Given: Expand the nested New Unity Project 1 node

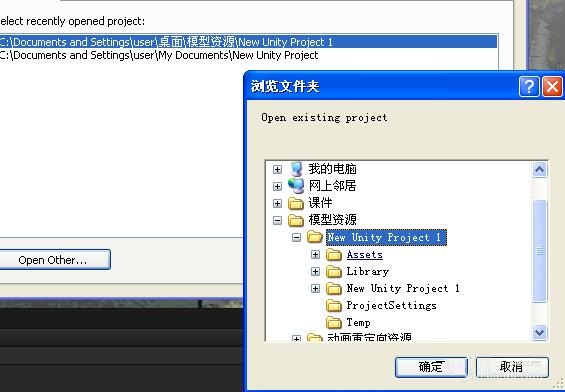Looking at the screenshot, I should point(315,289).
